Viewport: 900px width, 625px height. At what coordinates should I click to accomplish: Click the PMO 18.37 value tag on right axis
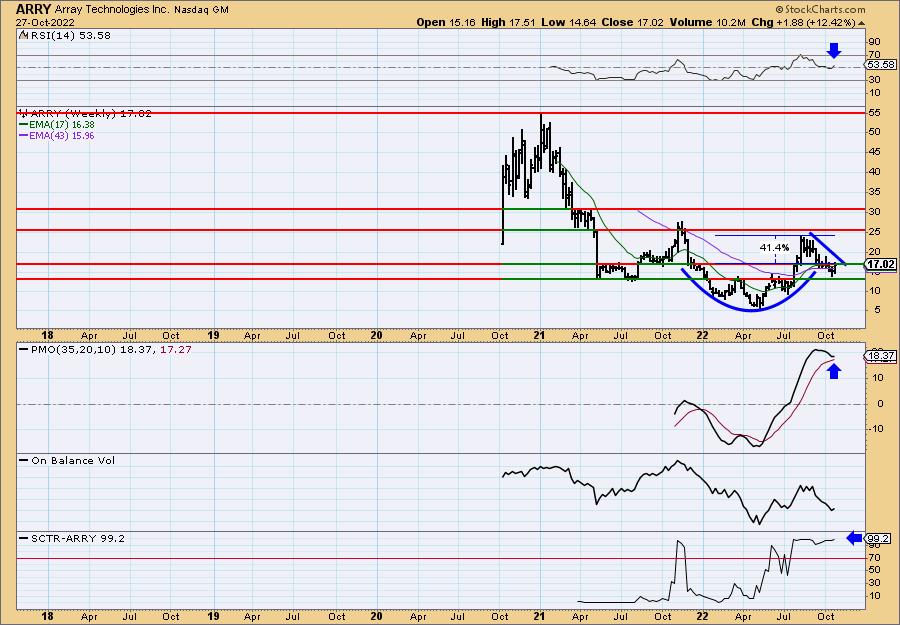881,356
